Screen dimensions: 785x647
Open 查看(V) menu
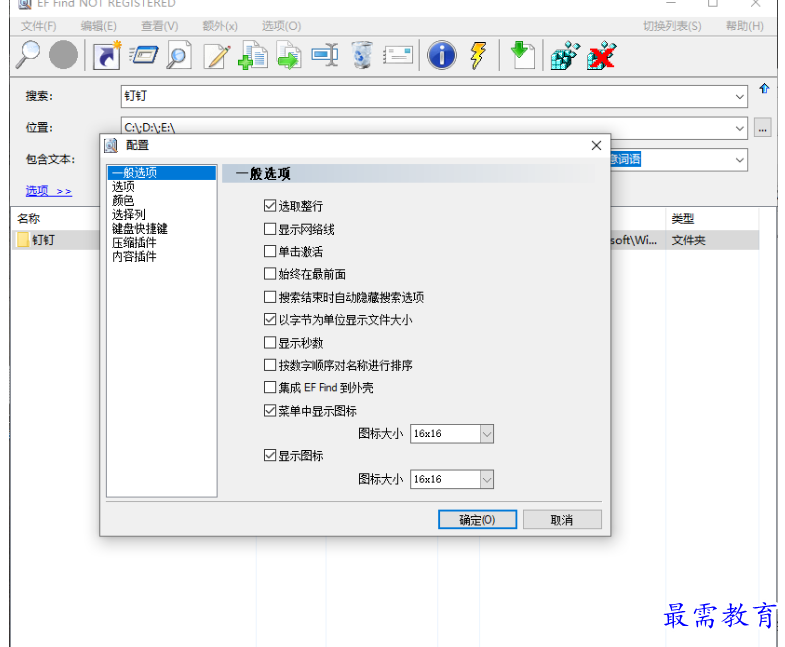coord(160,26)
